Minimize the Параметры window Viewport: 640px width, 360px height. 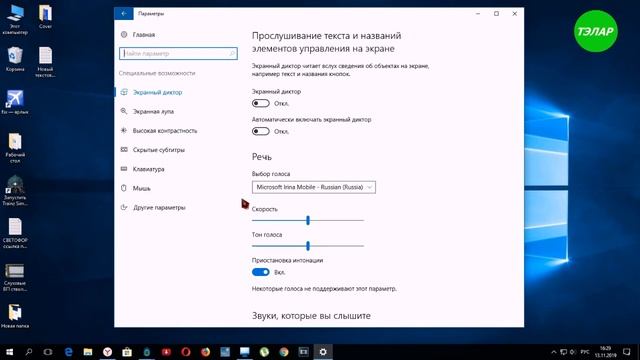478,13
